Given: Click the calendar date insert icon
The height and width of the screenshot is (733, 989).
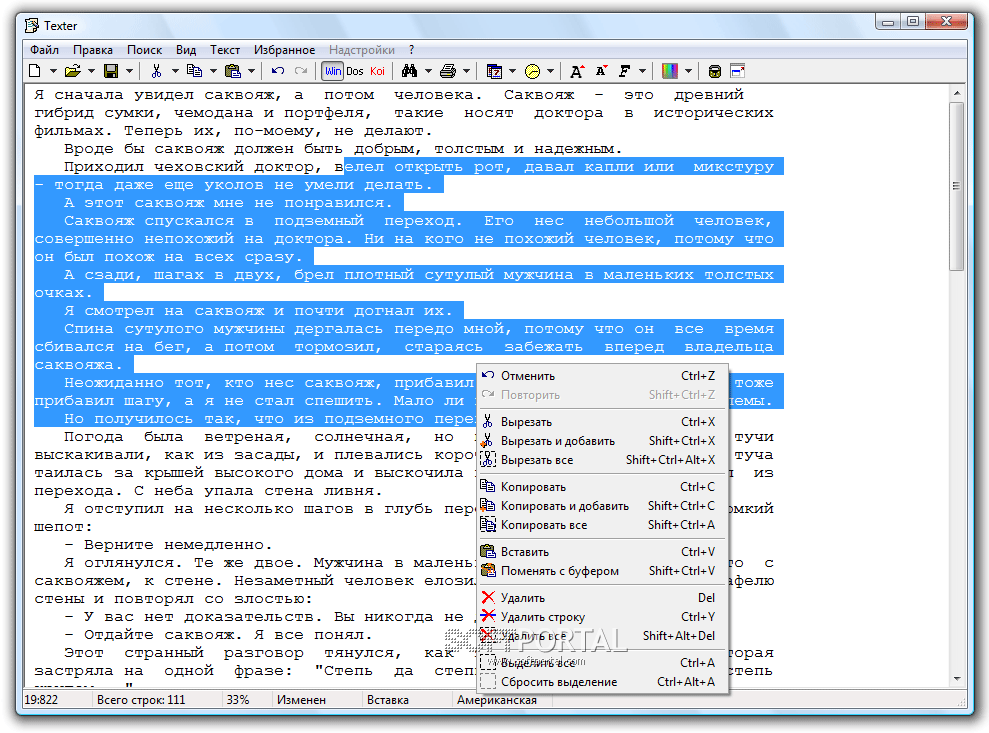Looking at the screenshot, I should (x=494, y=71).
